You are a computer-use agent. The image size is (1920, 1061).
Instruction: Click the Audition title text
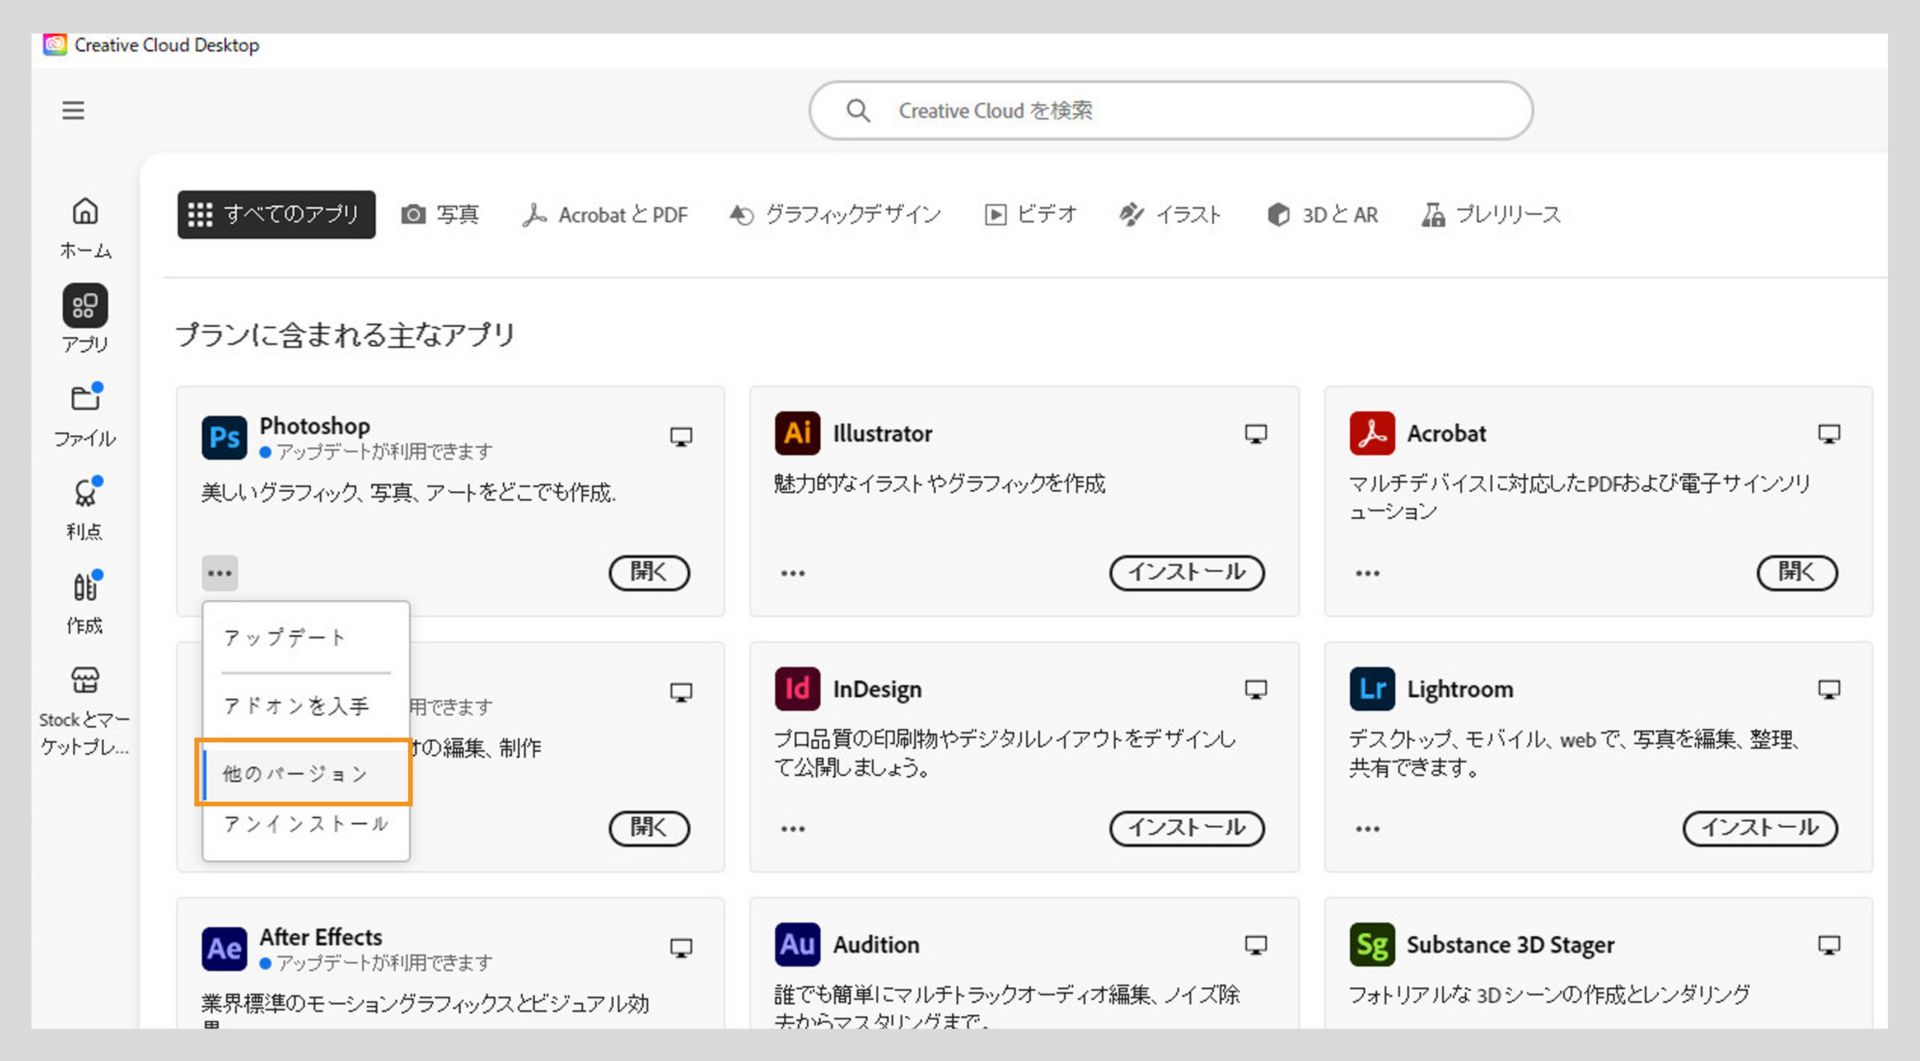876,945
